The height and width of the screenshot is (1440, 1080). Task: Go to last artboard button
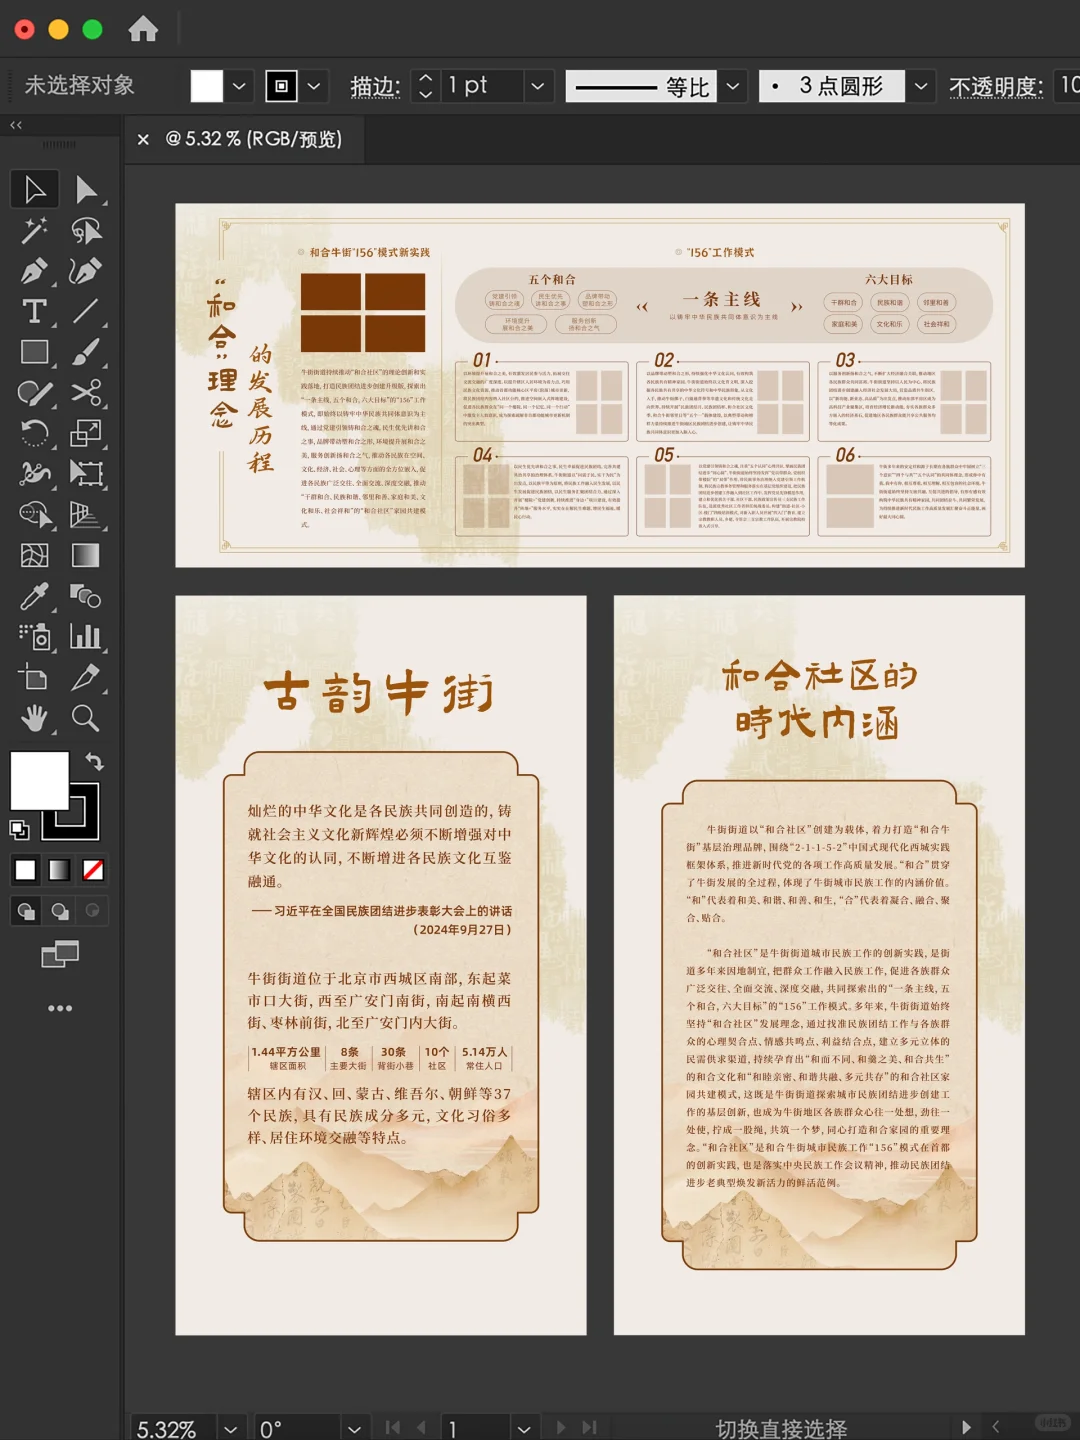click(589, 1428)
